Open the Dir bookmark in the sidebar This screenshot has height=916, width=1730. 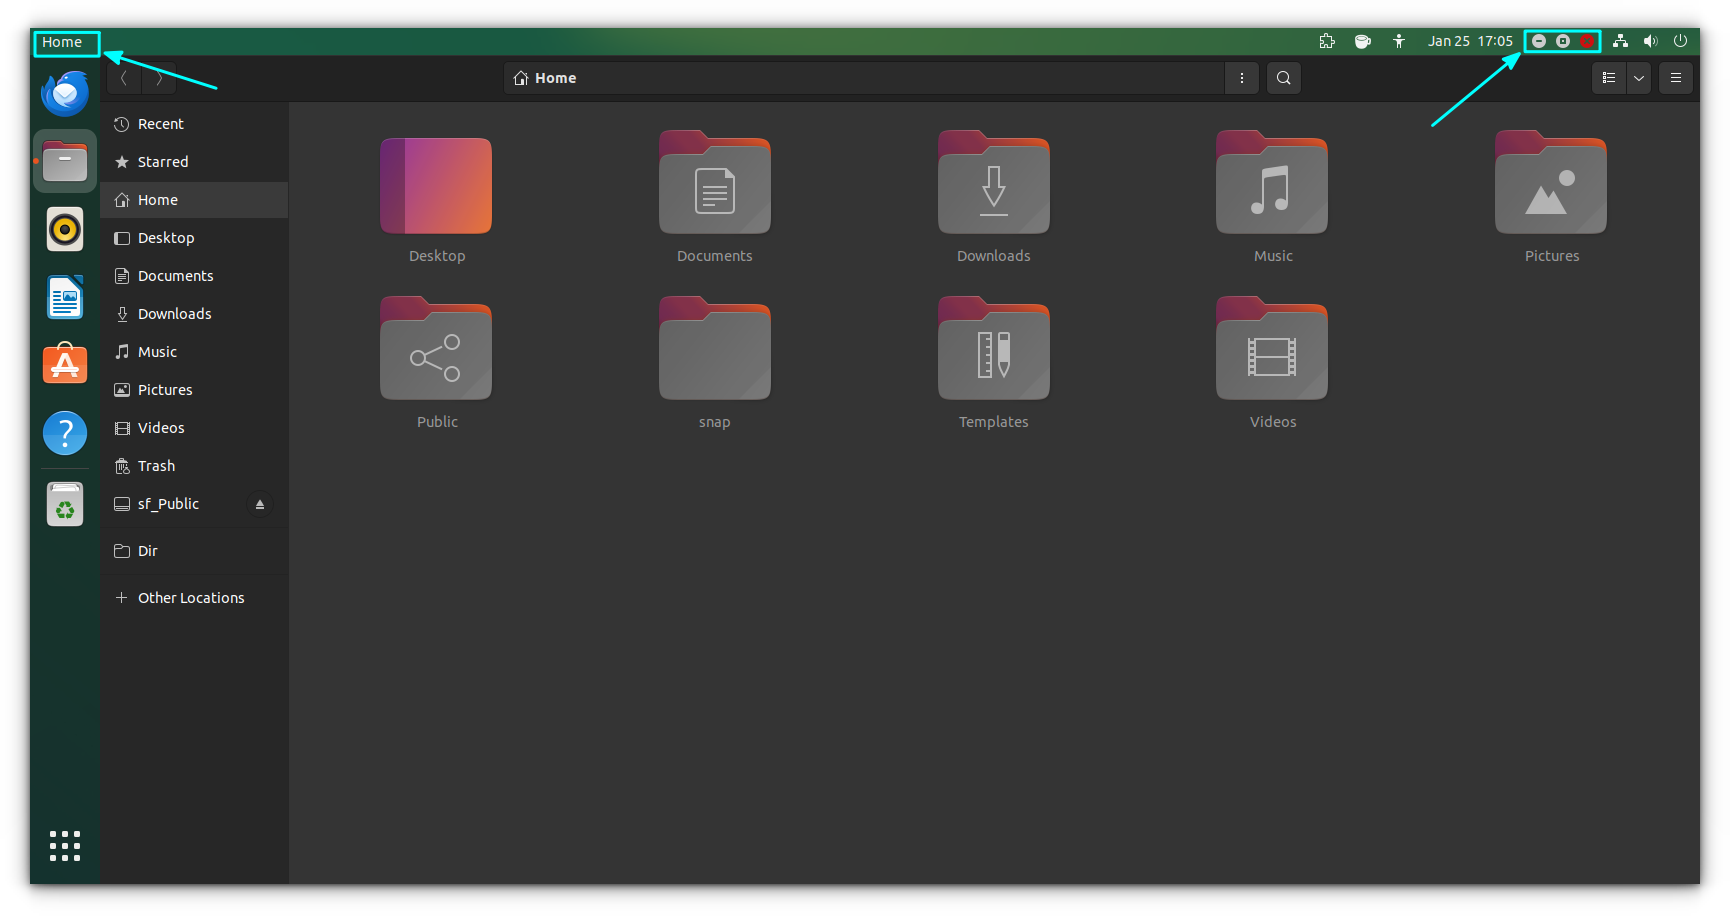click(x=147, y=550)
